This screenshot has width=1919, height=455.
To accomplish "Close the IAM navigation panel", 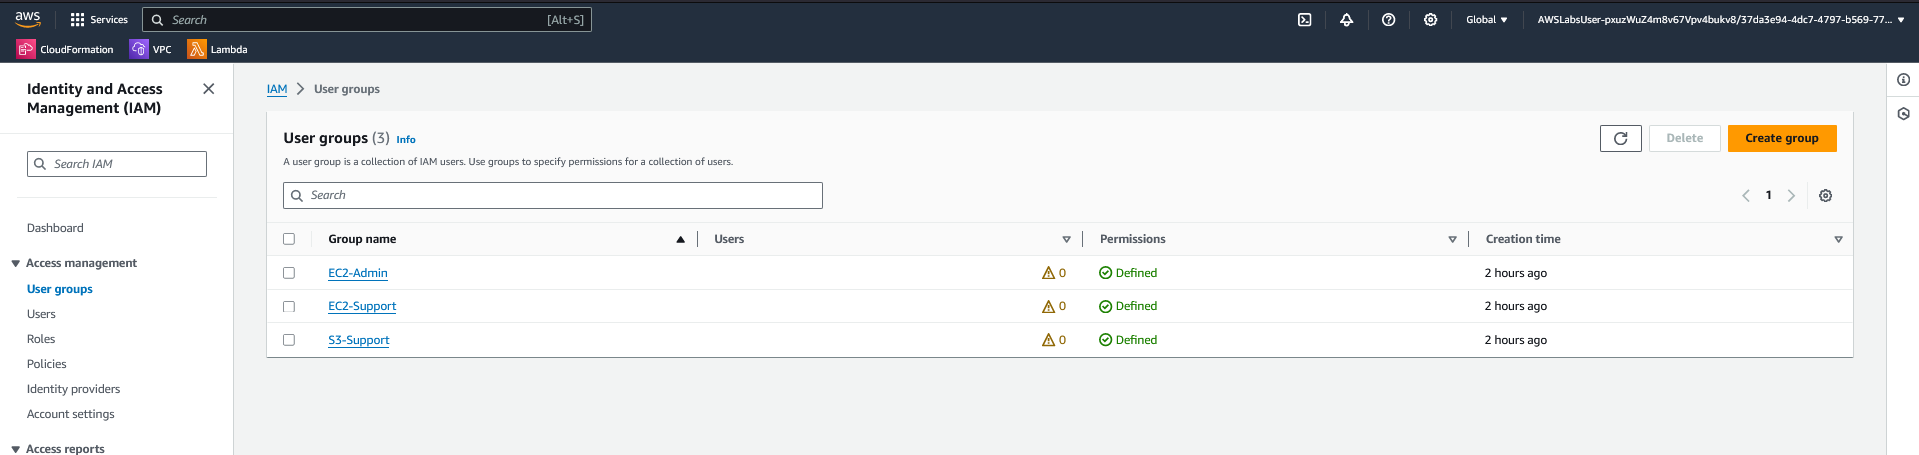I will (208, 89).
